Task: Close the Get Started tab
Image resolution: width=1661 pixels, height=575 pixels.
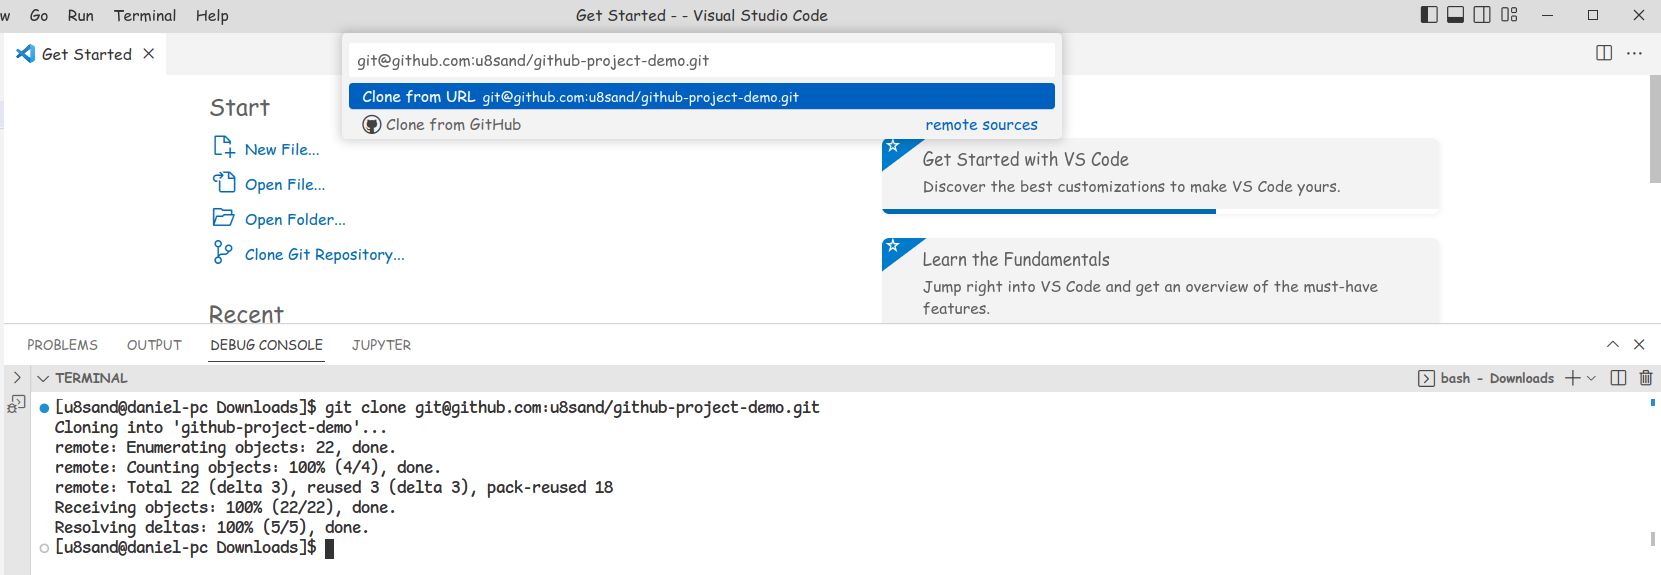Action: coord(149,54)
